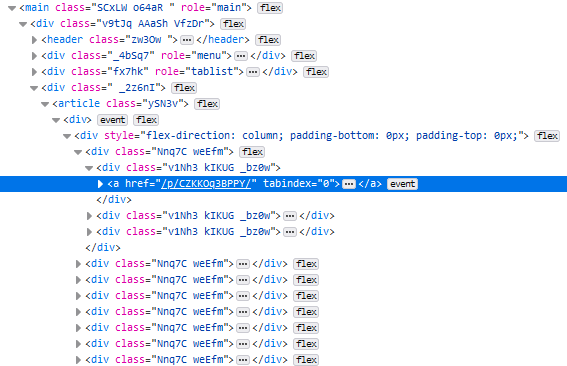Viewport: 567px width, 366px height.
Task: Toggle flex badge on expanded Nnq7C weEfm div
Action: pyautogui.click(x=252, y=152)
